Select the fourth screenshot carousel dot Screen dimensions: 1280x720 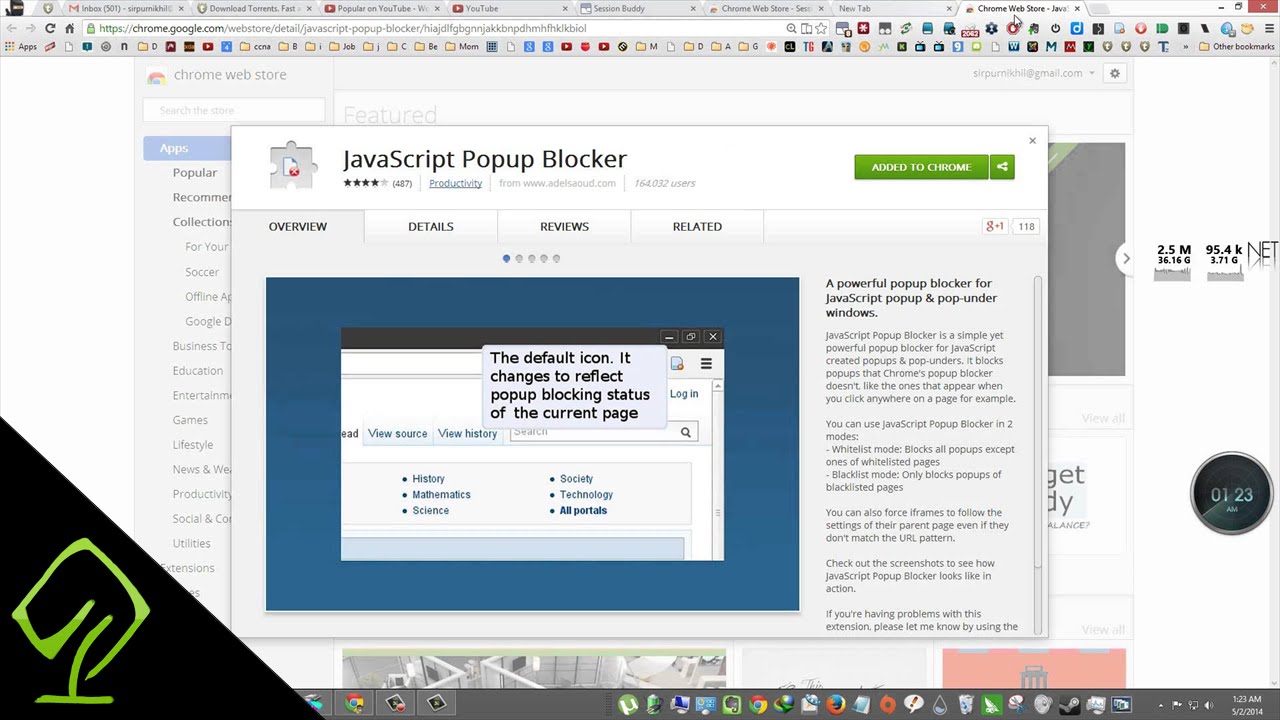click(x=544, y=258)
